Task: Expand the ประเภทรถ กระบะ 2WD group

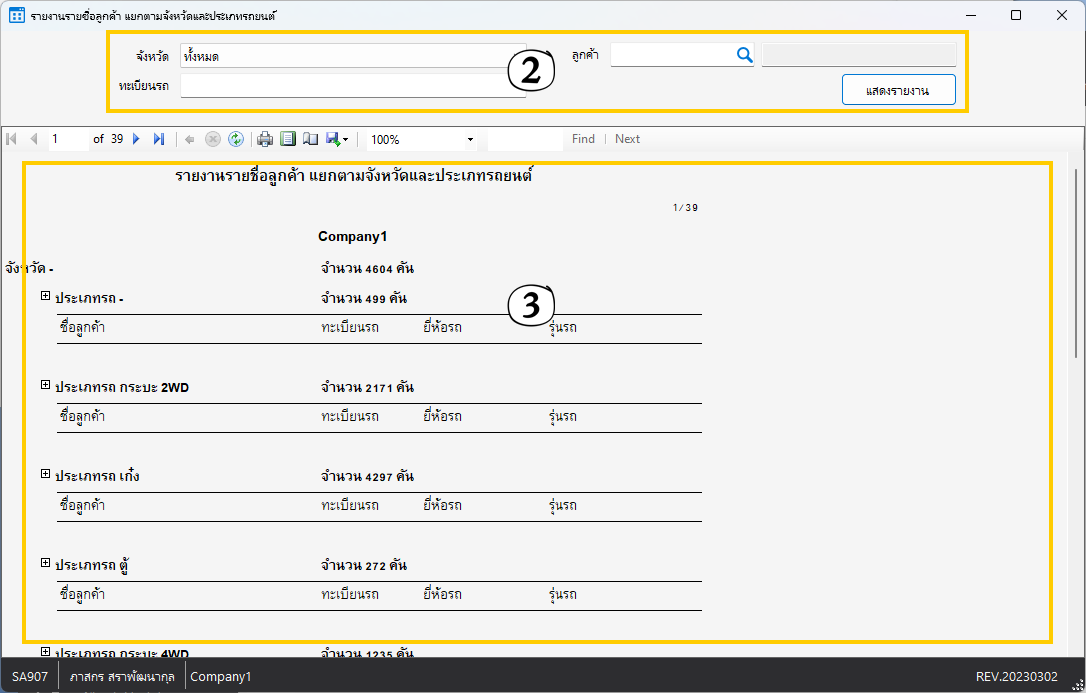Action: pos(45,385)
